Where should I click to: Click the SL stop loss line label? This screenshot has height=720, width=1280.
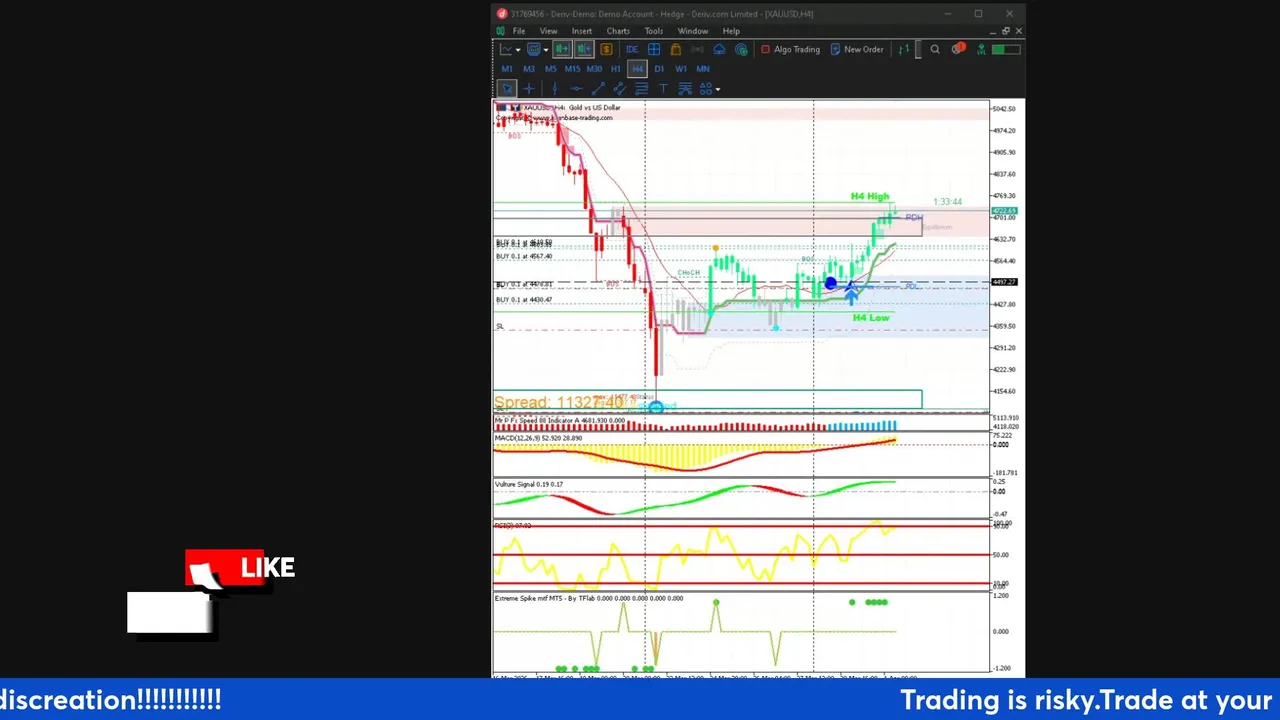pos(500,326)
